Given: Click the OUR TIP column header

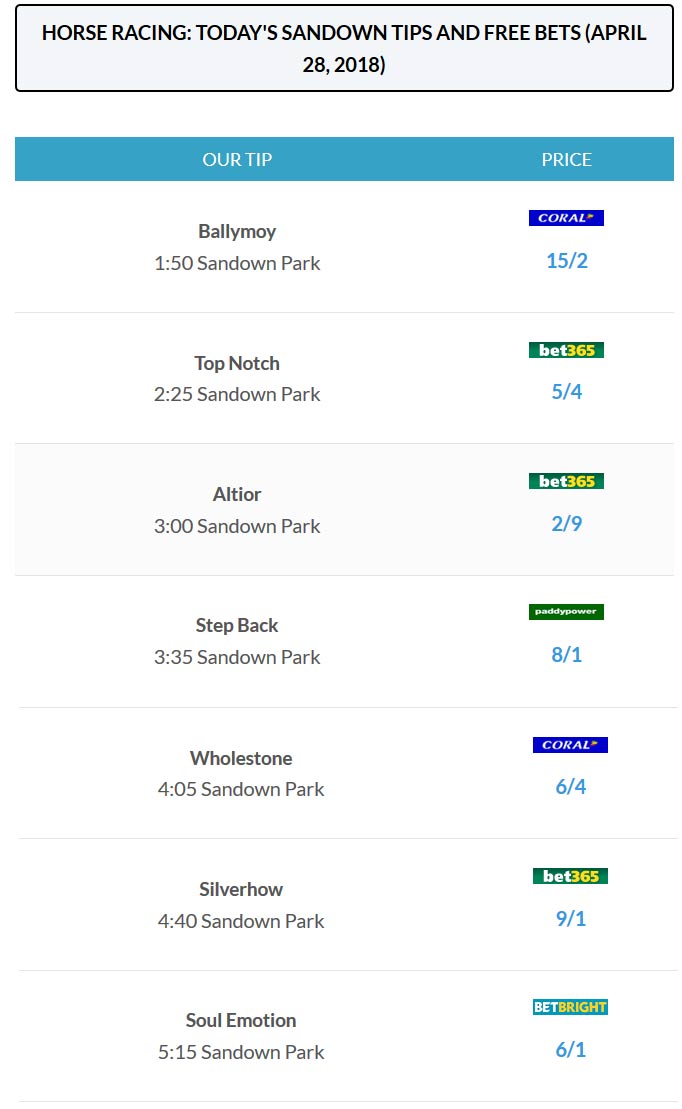Looking at the screenshot, I should point(237,160).
